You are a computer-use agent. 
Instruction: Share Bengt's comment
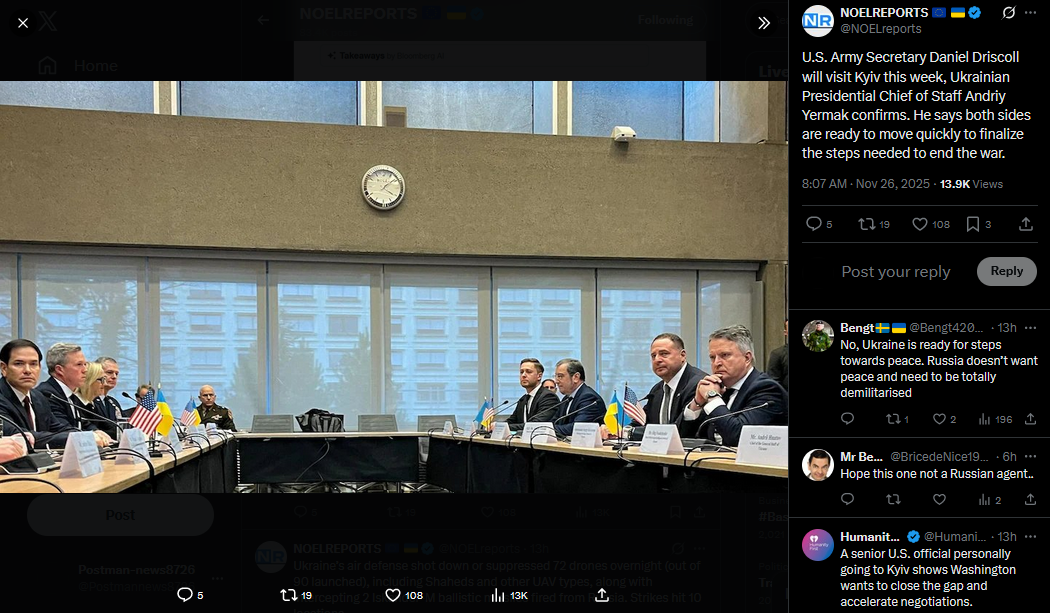click(1031, 419)
